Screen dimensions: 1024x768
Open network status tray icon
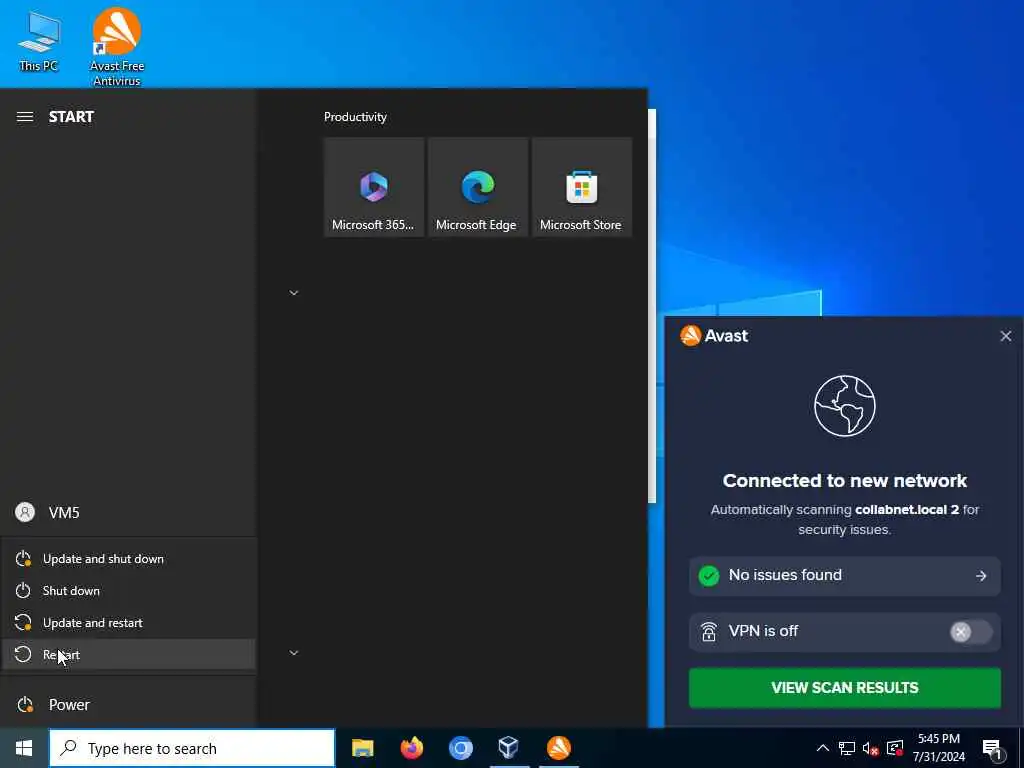click(x=847, y=748)
